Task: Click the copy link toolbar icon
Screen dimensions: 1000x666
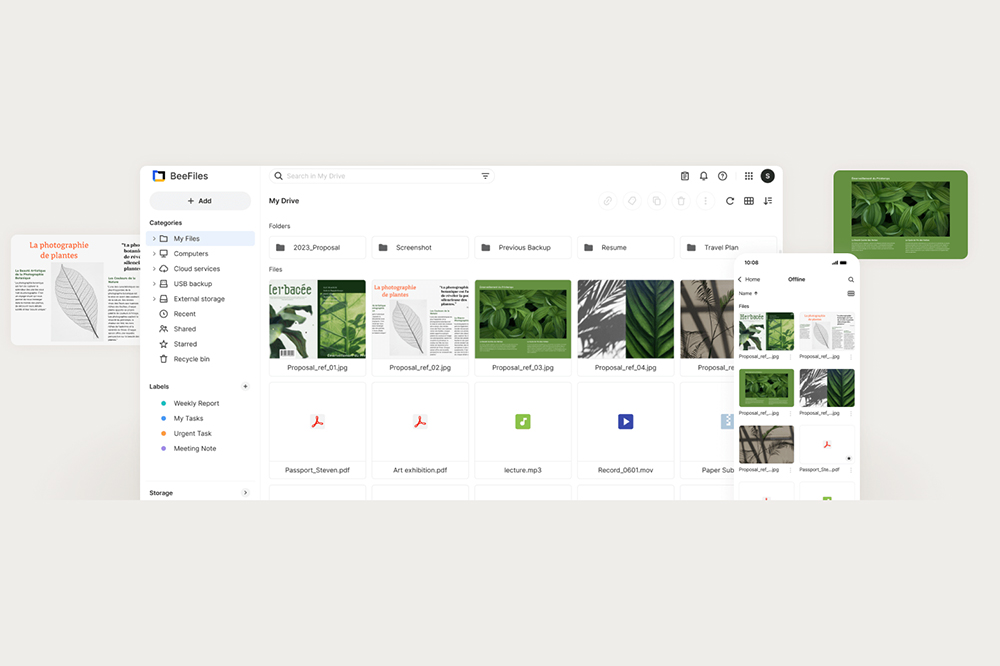Action: pyautogui.click(x=608, y=201)
